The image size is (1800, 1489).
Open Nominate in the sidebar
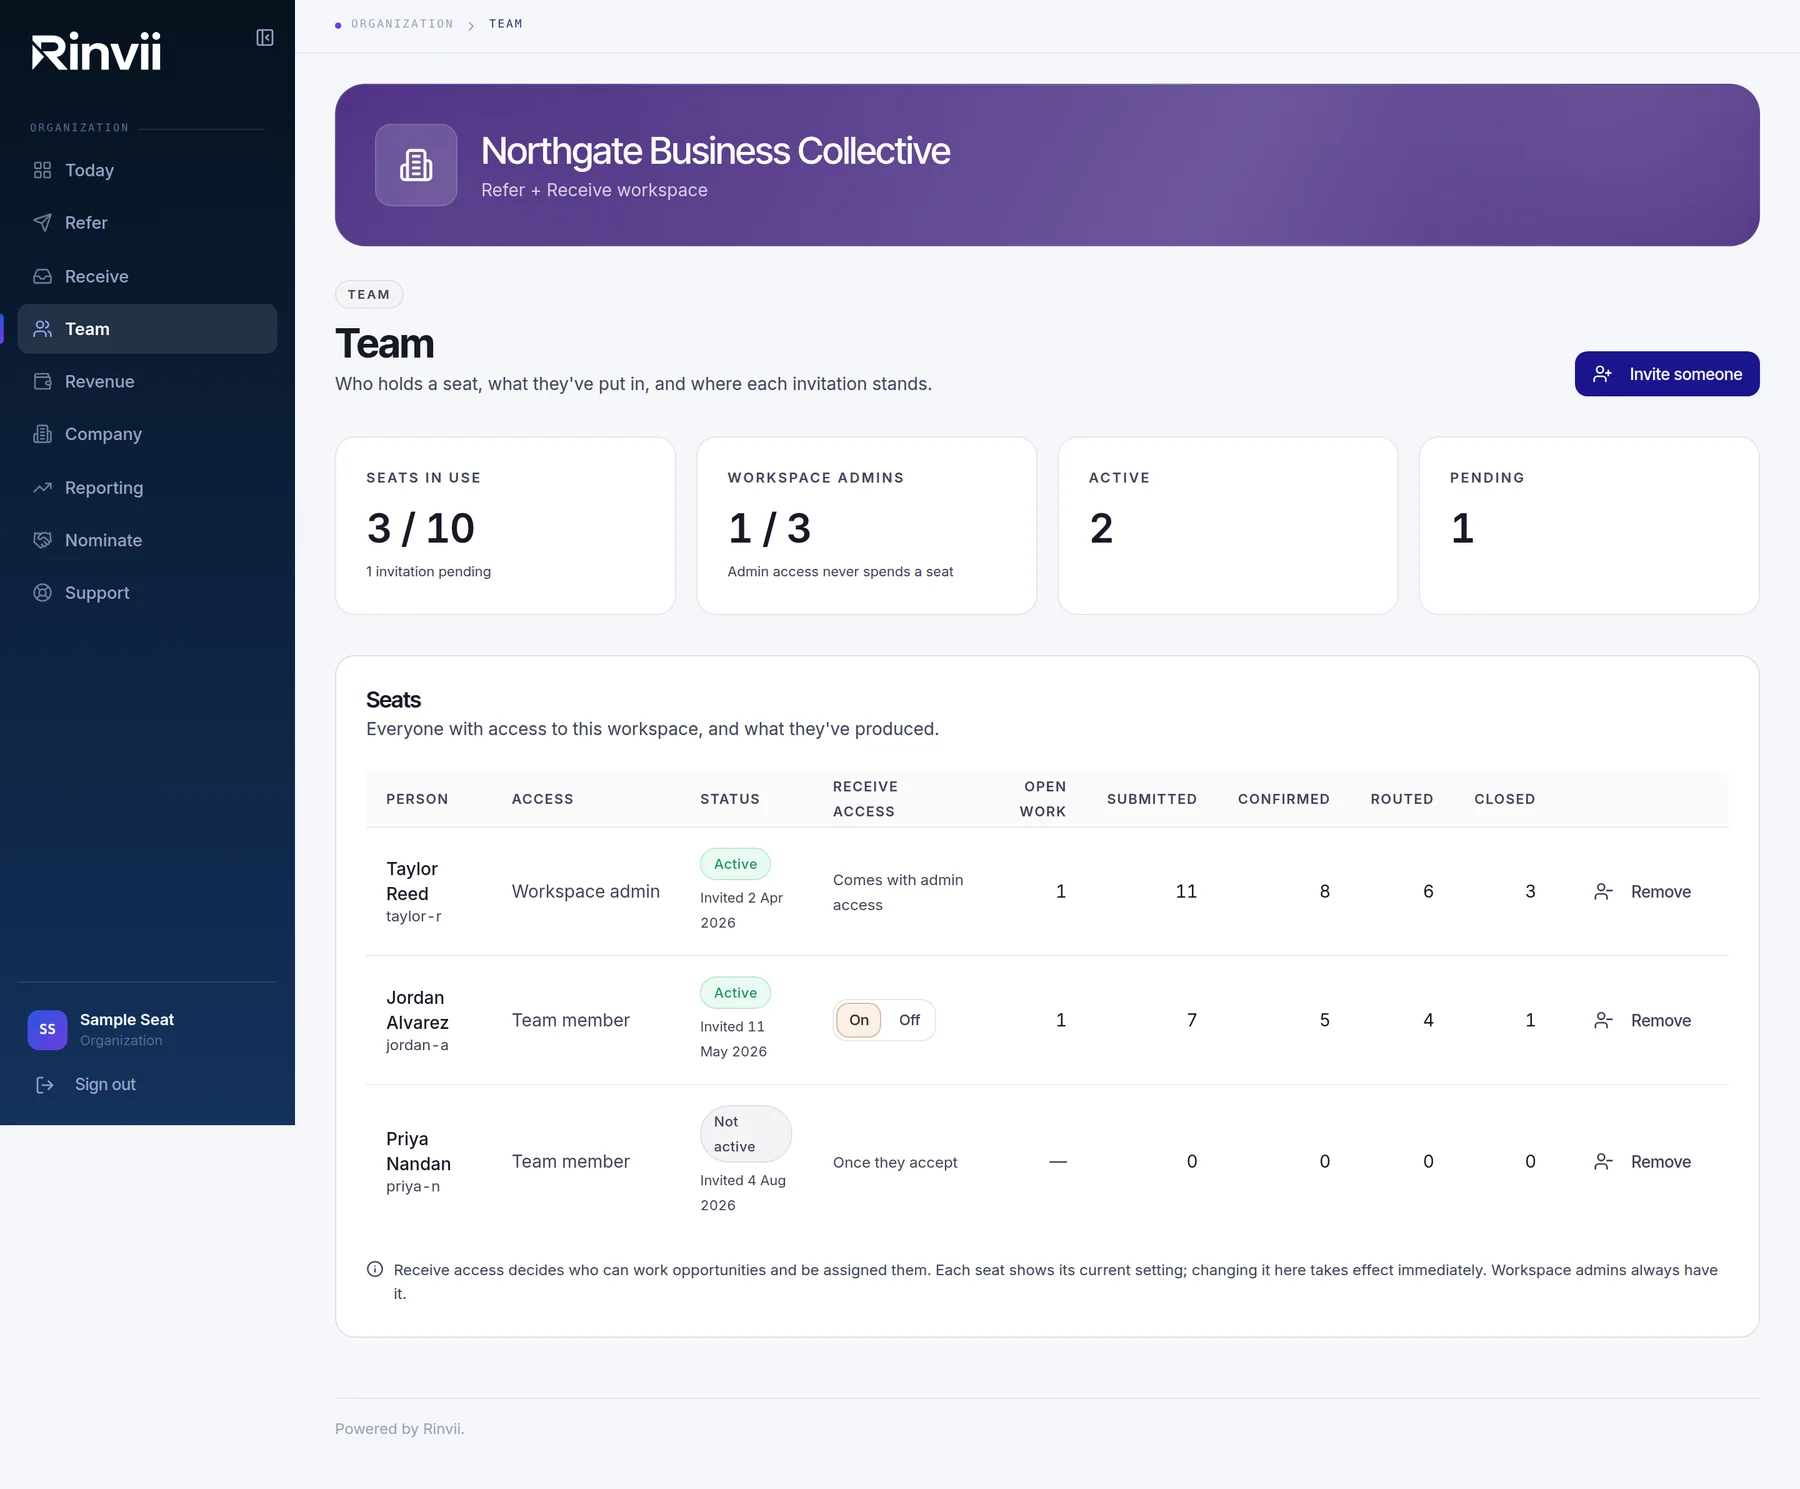click(147, 540)
